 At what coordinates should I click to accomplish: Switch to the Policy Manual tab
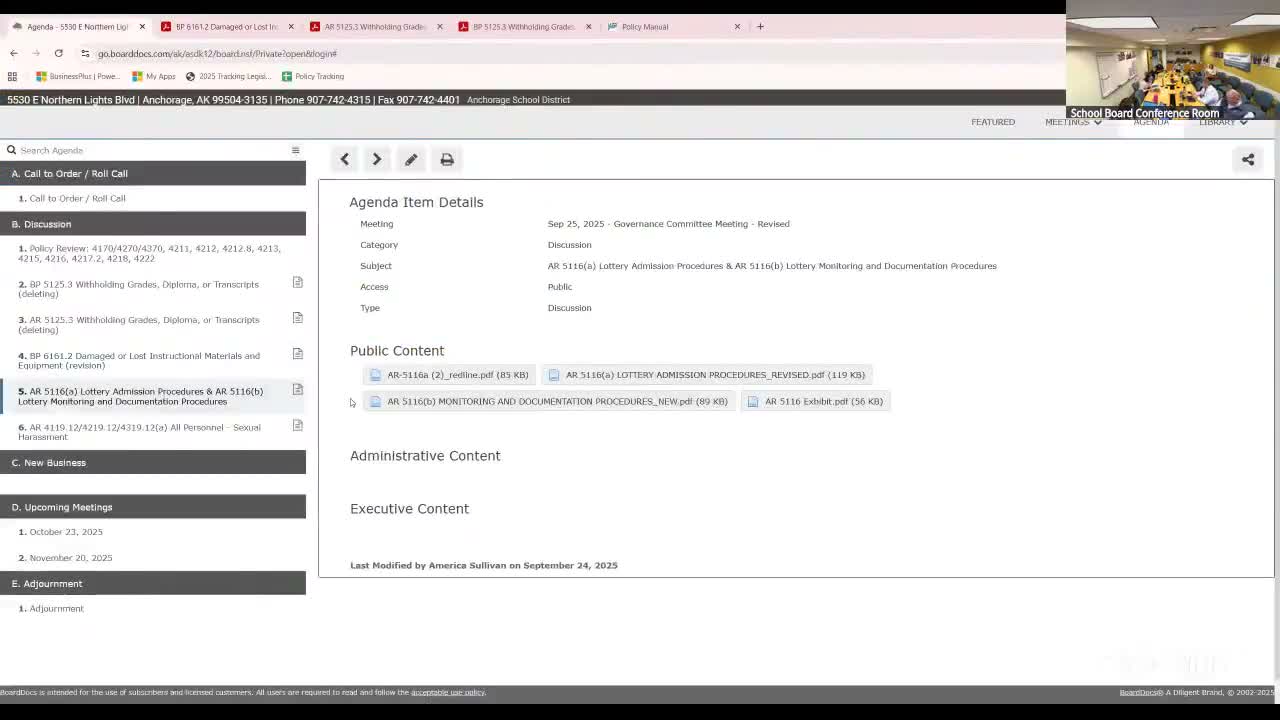pos(672,27)
